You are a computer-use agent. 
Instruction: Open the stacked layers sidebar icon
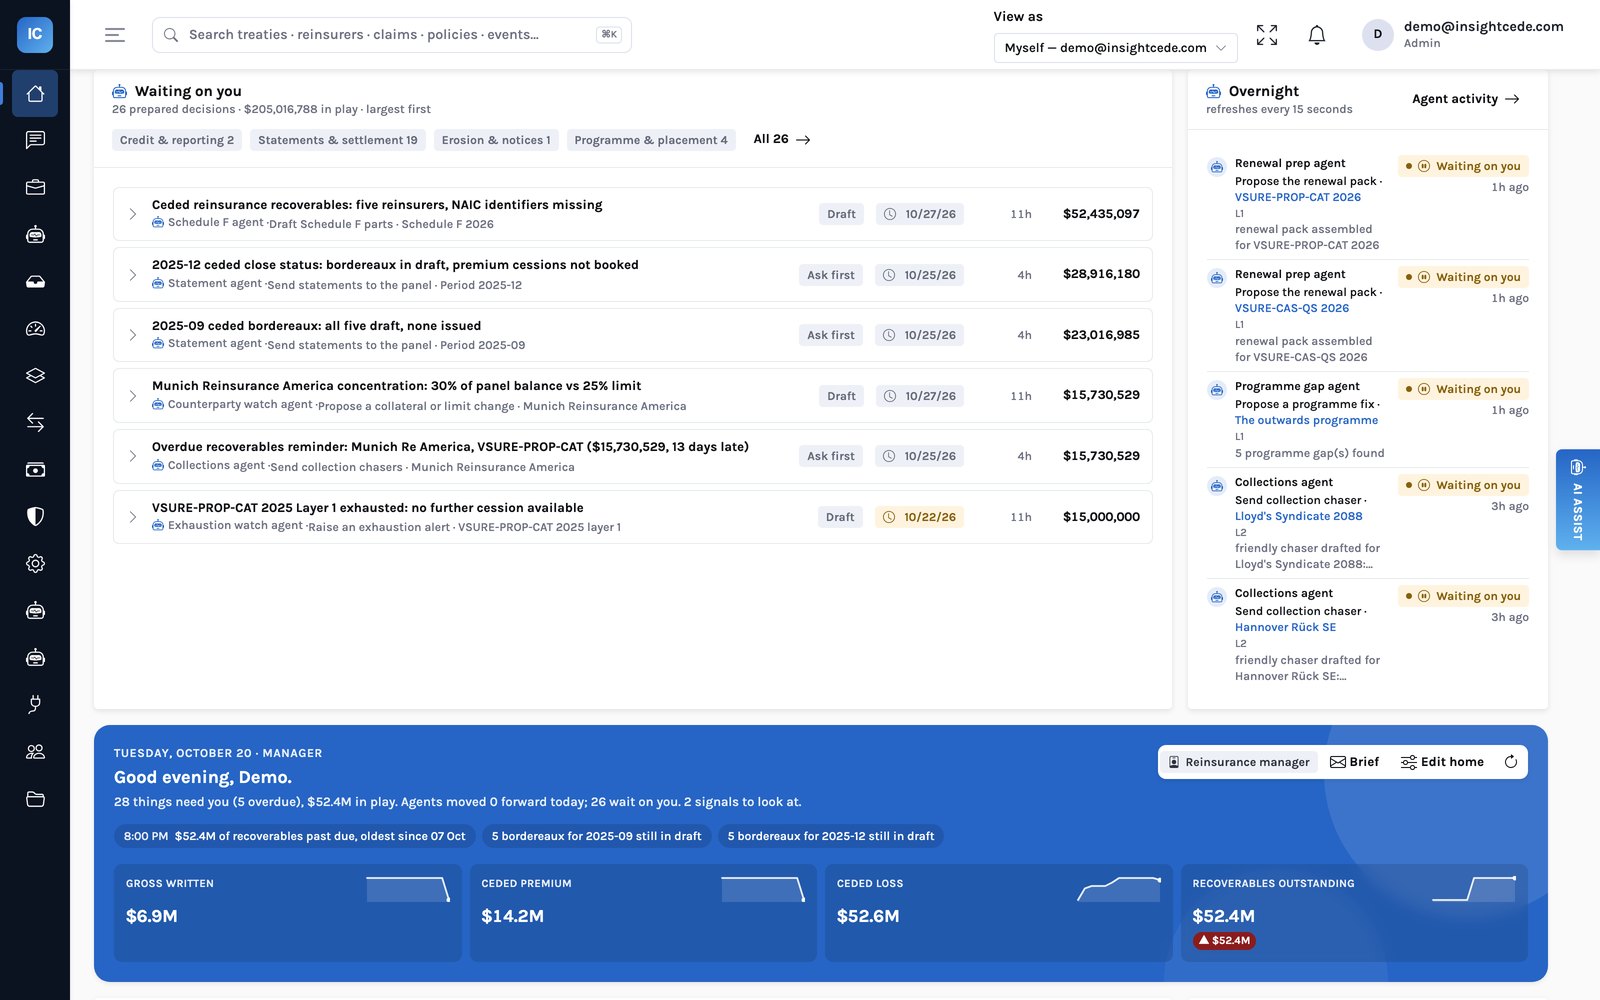click(x=35, y=375)
